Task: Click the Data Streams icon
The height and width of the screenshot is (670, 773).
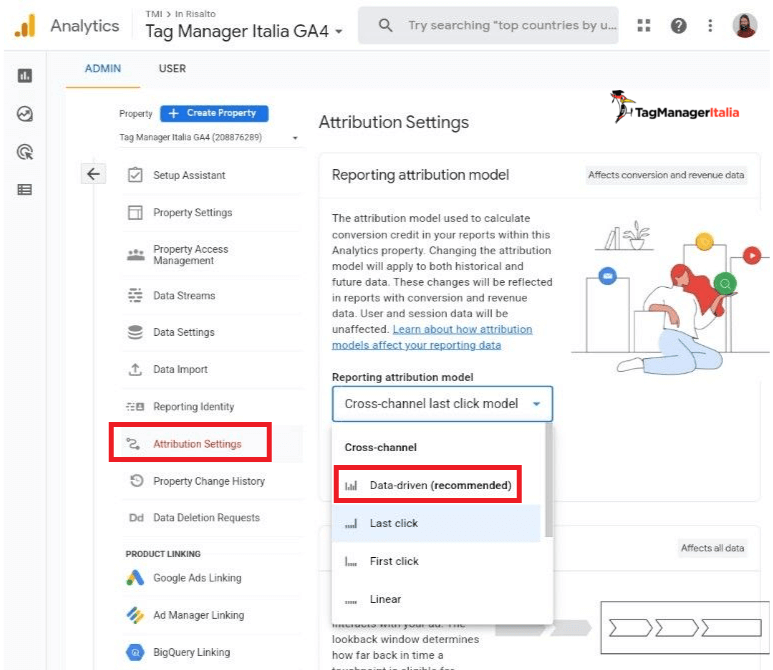Action: [x=135, y=295]
